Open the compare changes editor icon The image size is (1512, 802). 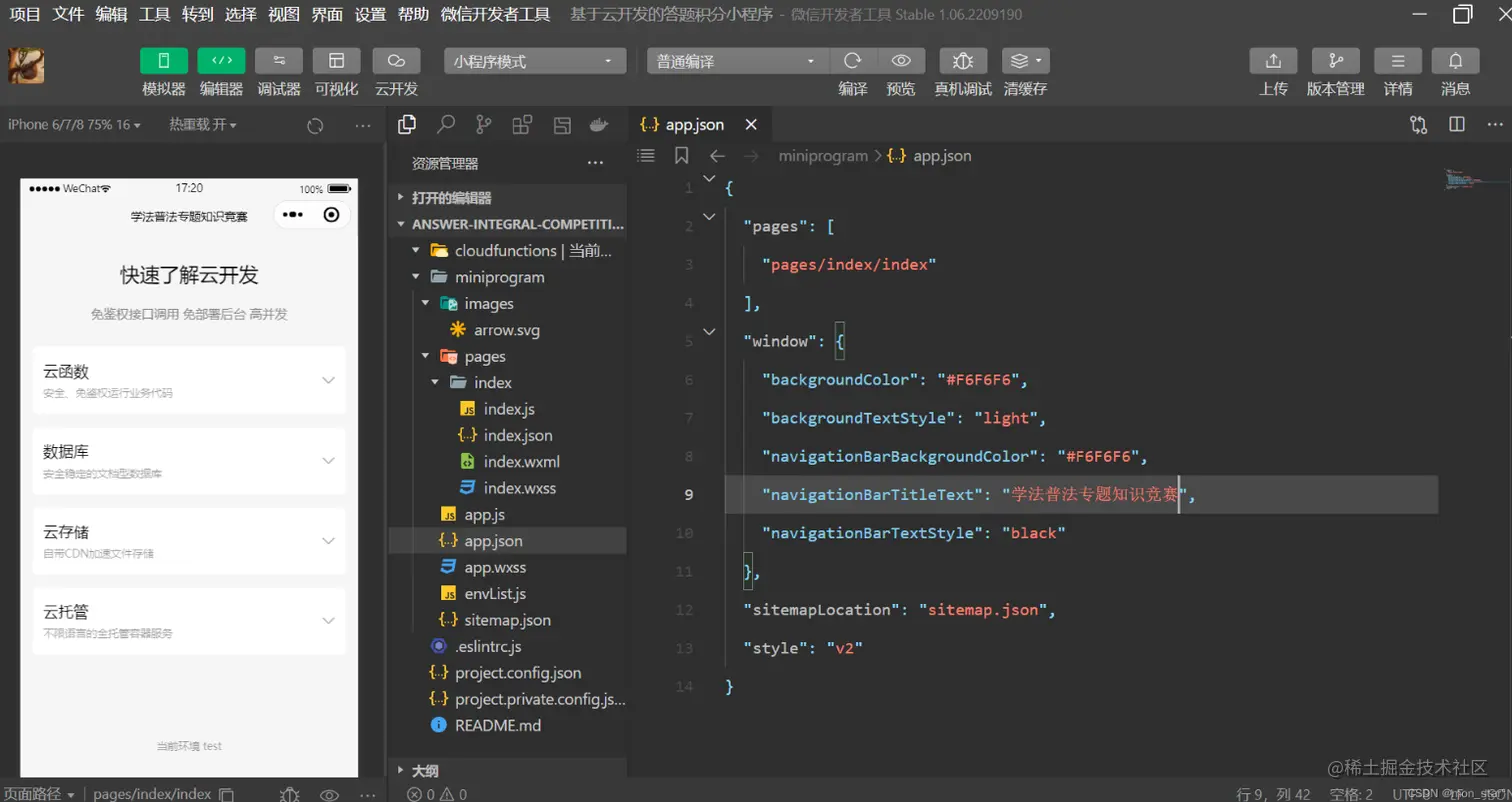click(1418, 125)
